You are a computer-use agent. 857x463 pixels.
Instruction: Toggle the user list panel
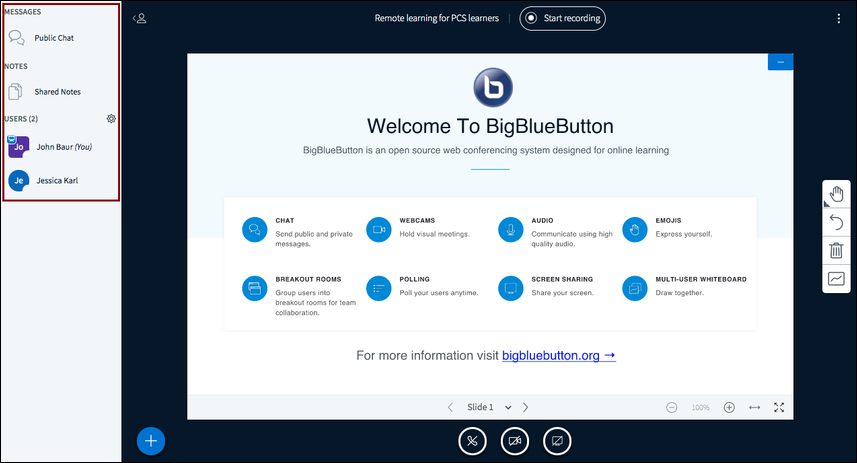pos(140,19)
